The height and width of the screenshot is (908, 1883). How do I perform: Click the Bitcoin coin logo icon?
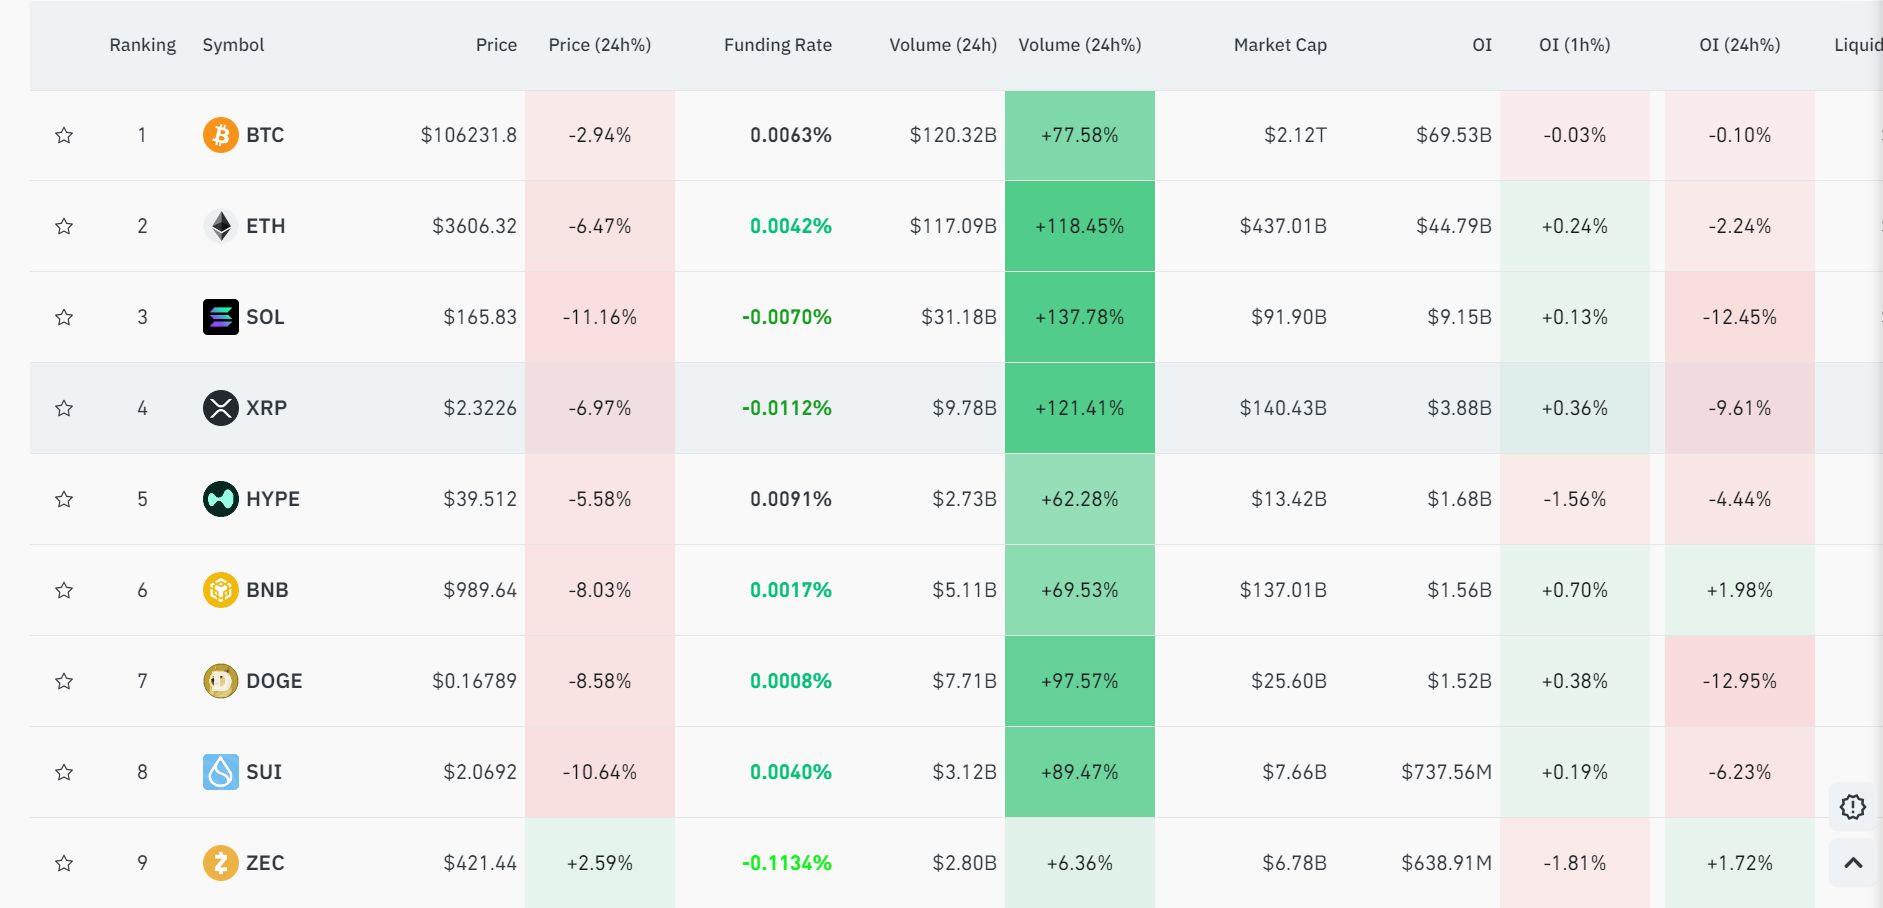tap(220, 135)
